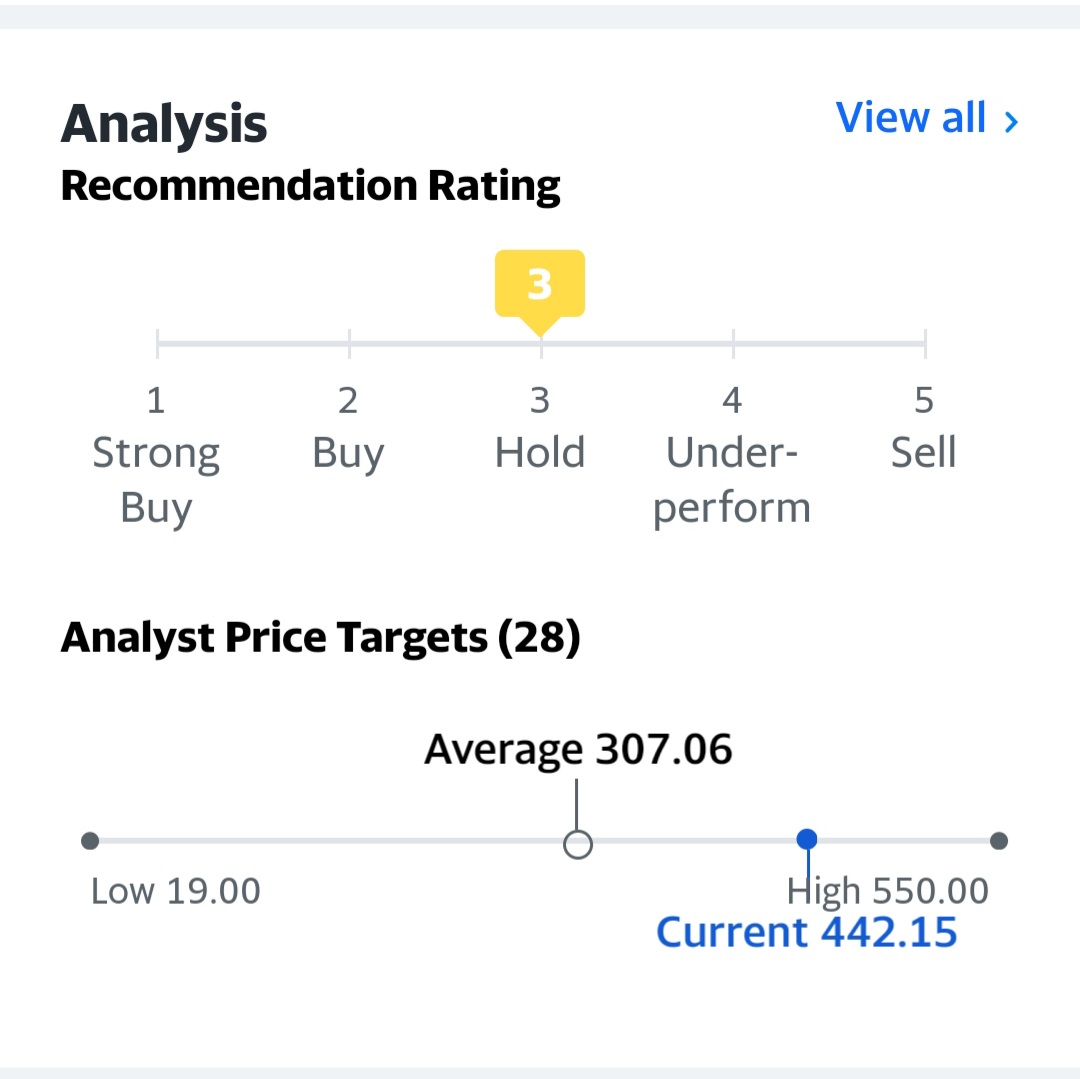Click the low price target dot
1080x1079 pixels.
pyautogui.click(x=90, y=841)
